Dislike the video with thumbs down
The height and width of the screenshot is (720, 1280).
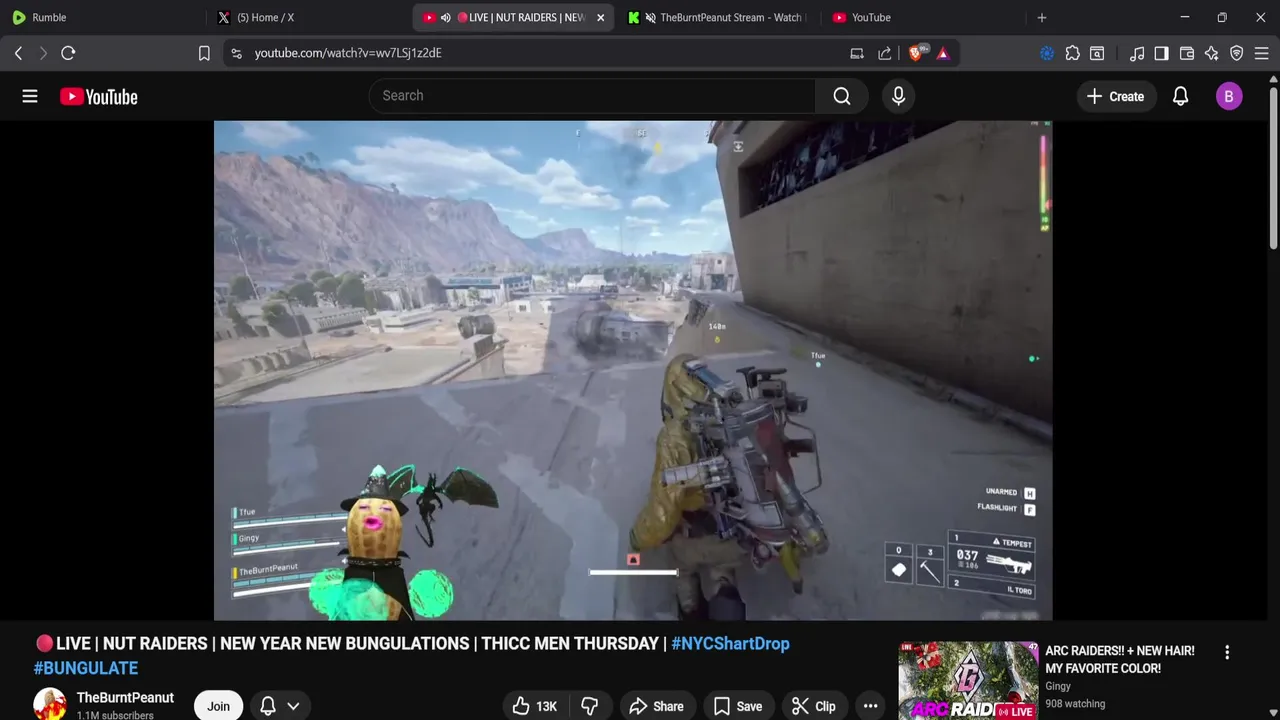coord(589,706)
